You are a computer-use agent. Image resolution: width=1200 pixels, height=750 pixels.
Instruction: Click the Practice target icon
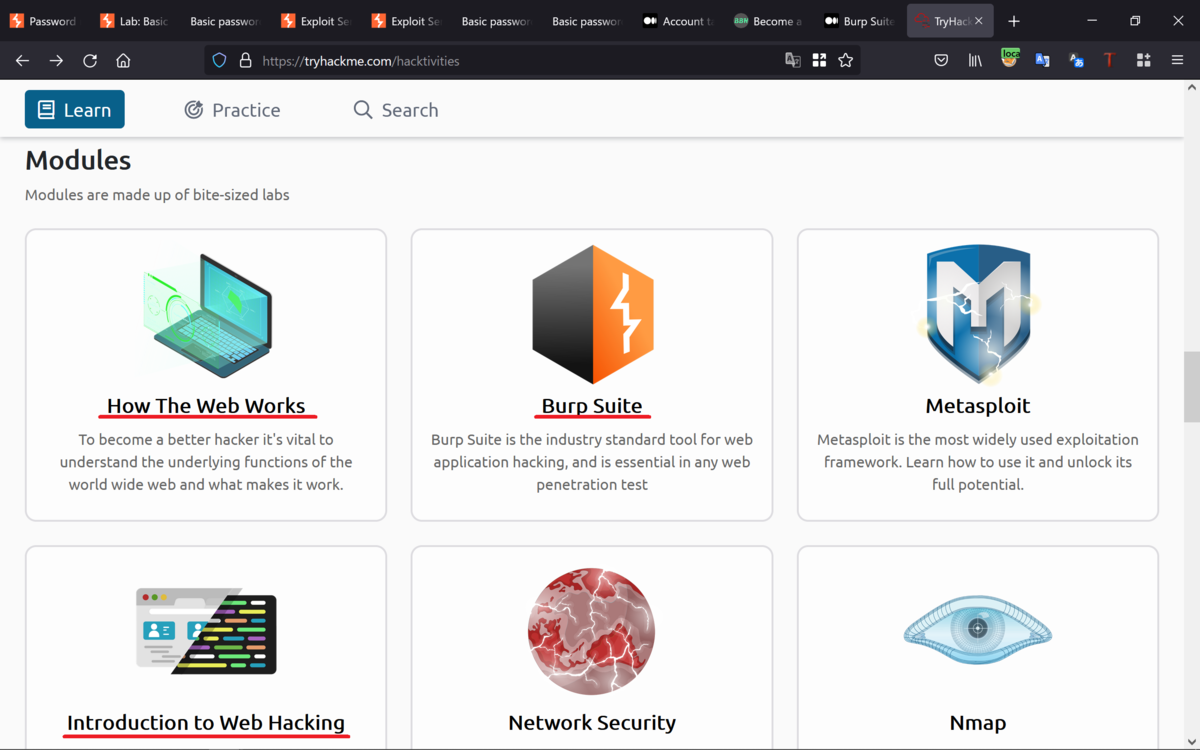[194, 110]
